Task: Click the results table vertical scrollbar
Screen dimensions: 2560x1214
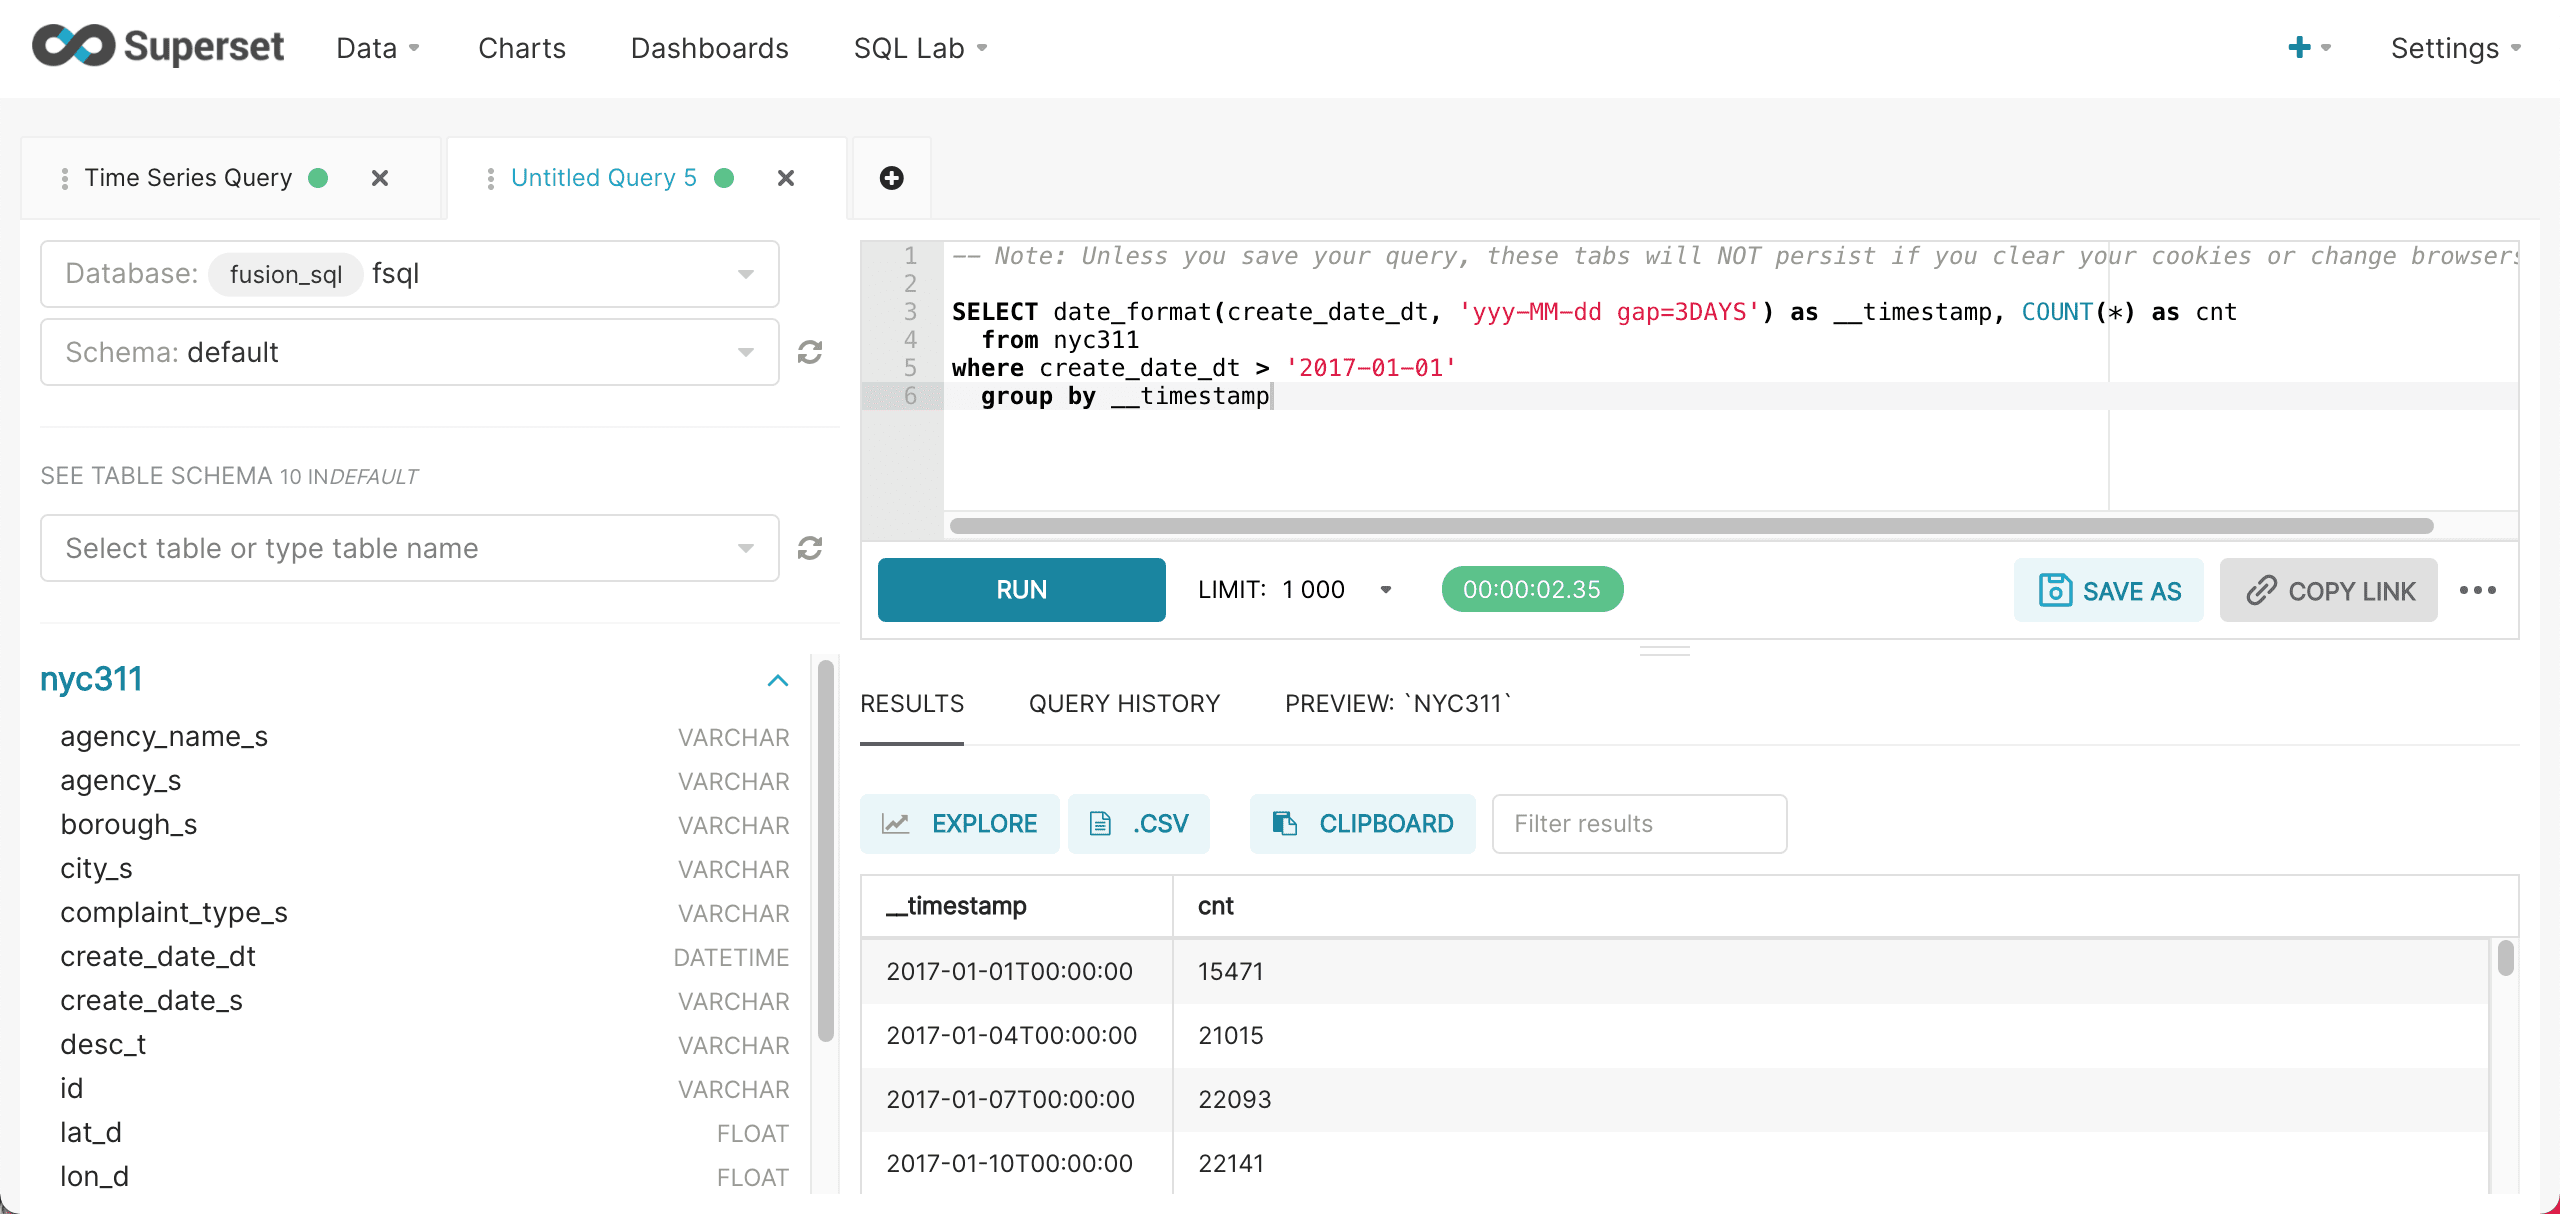Action: (2505, 958)
